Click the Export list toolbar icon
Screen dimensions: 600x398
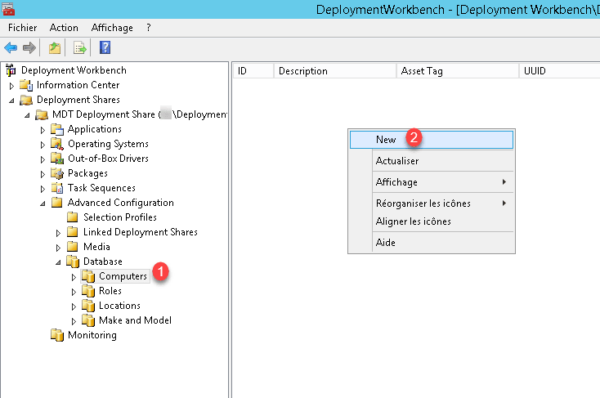coord(80,48)
